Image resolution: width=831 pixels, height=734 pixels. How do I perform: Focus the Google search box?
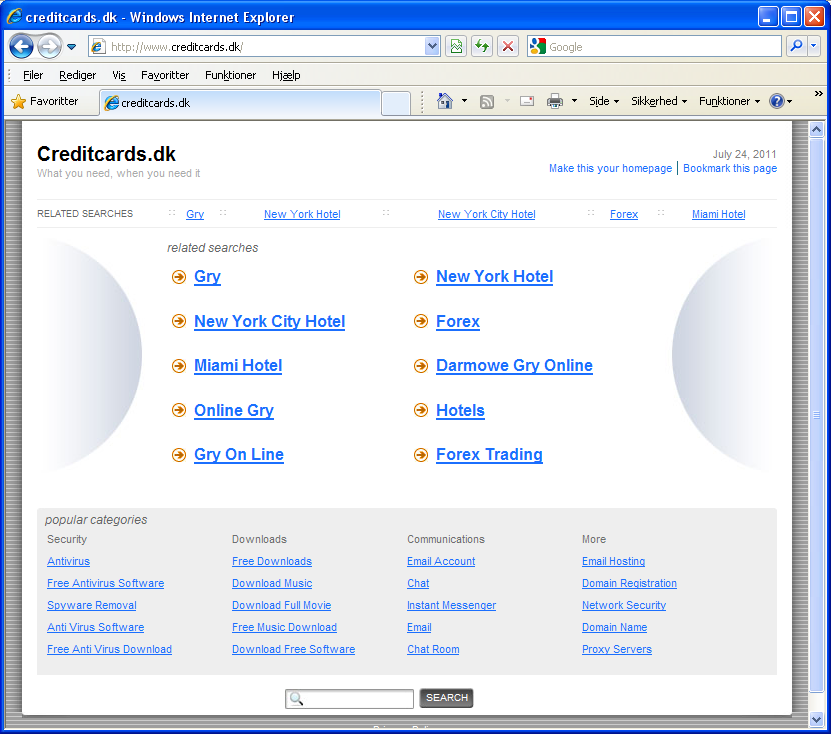click(x=662, y=47)
